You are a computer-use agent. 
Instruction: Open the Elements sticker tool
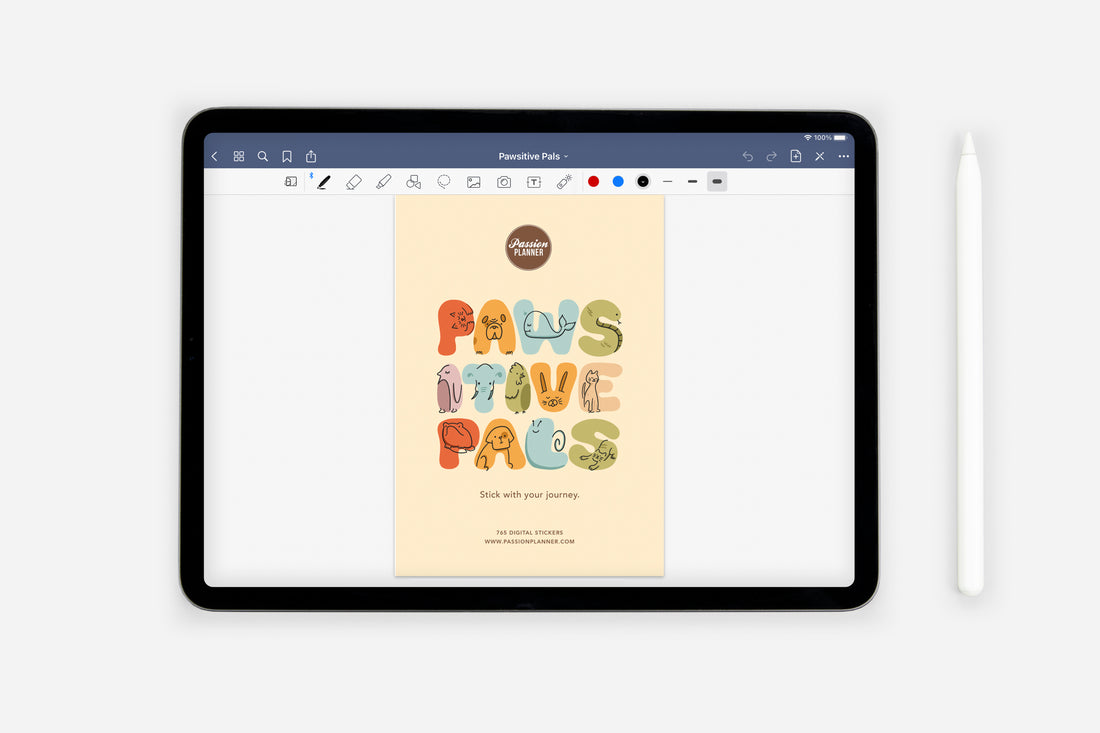coord(562,181)
